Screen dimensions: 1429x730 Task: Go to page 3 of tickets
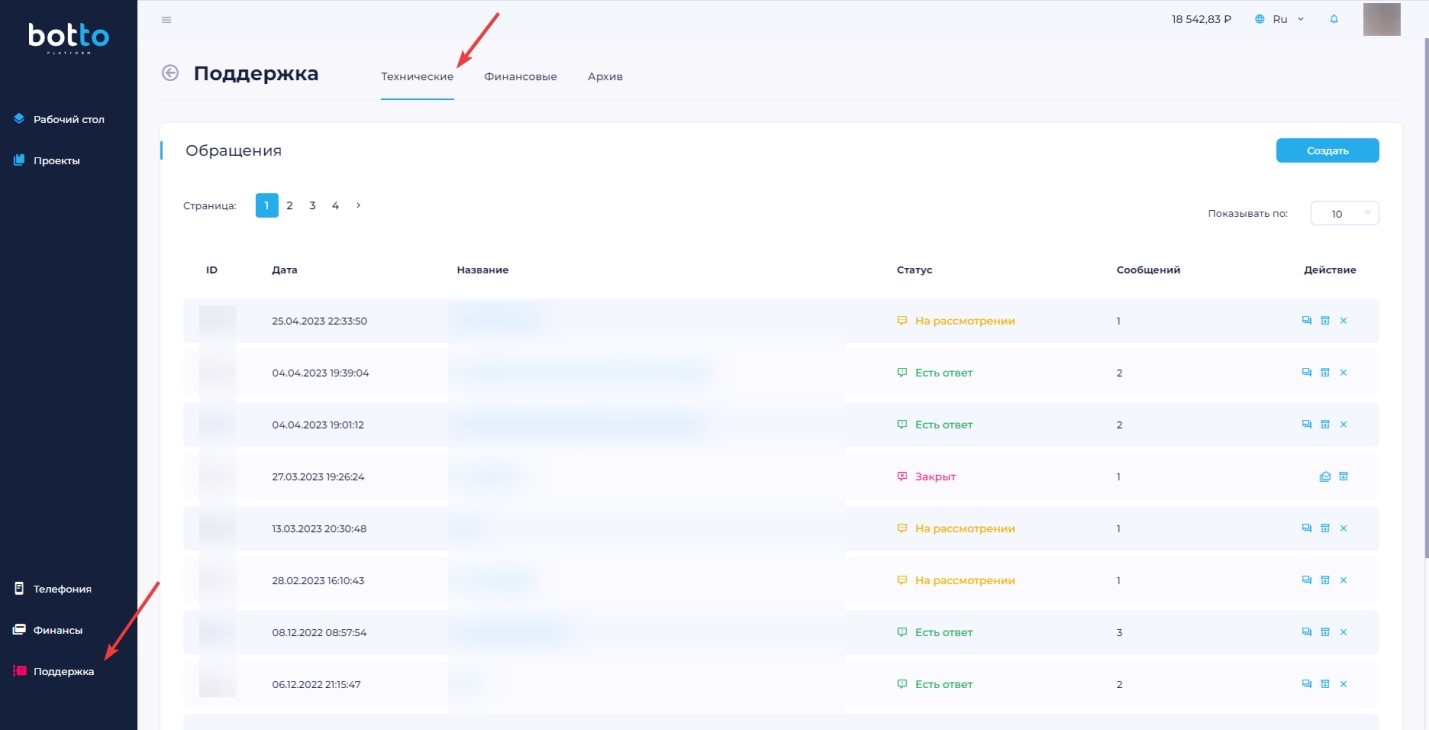(312, 205)
